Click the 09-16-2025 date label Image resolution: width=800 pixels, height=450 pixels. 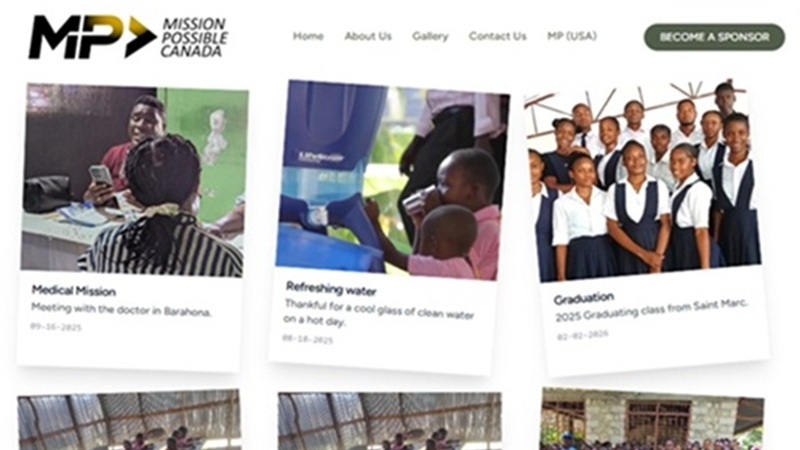tap(56, 327)
